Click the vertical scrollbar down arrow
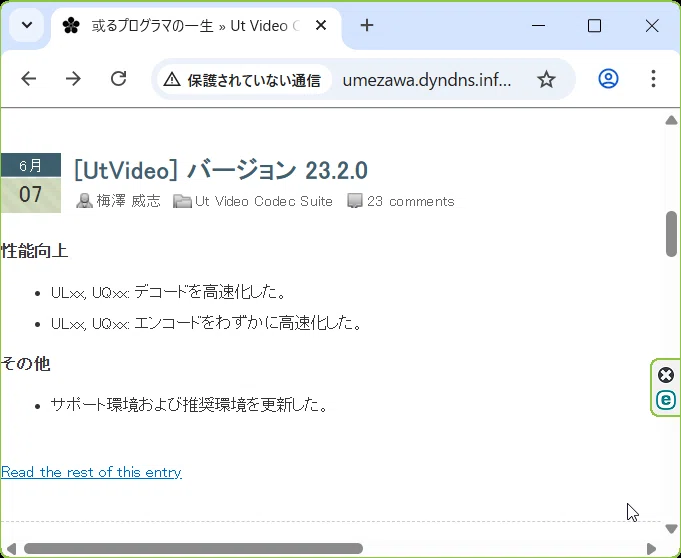 pyautogui.click(x=671, y=528)
